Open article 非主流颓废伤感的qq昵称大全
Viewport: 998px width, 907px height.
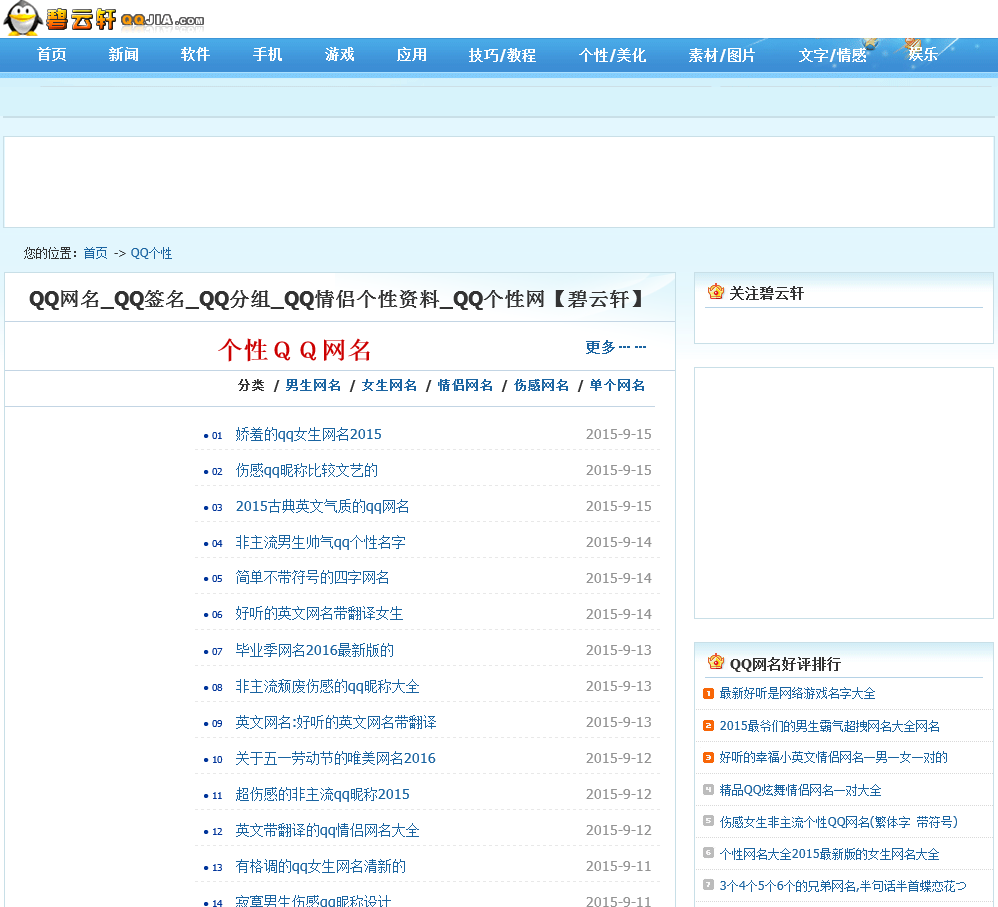click(x=328, y=687)
